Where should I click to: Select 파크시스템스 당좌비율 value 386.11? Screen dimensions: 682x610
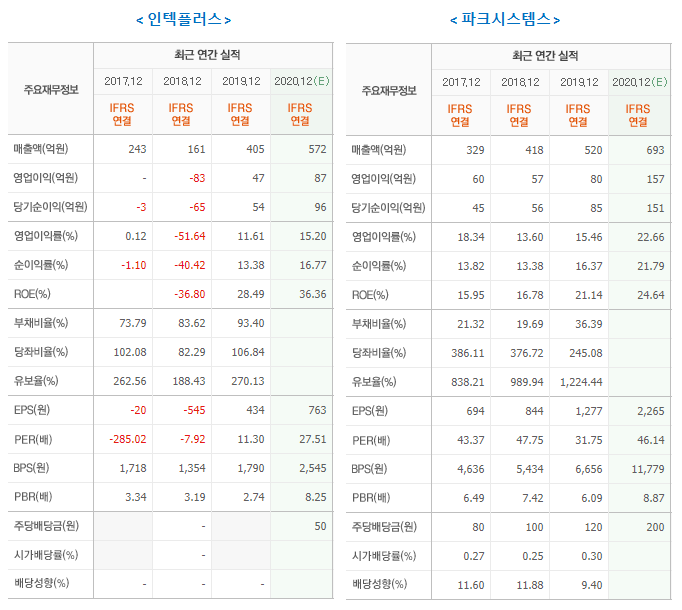[468, 353]
